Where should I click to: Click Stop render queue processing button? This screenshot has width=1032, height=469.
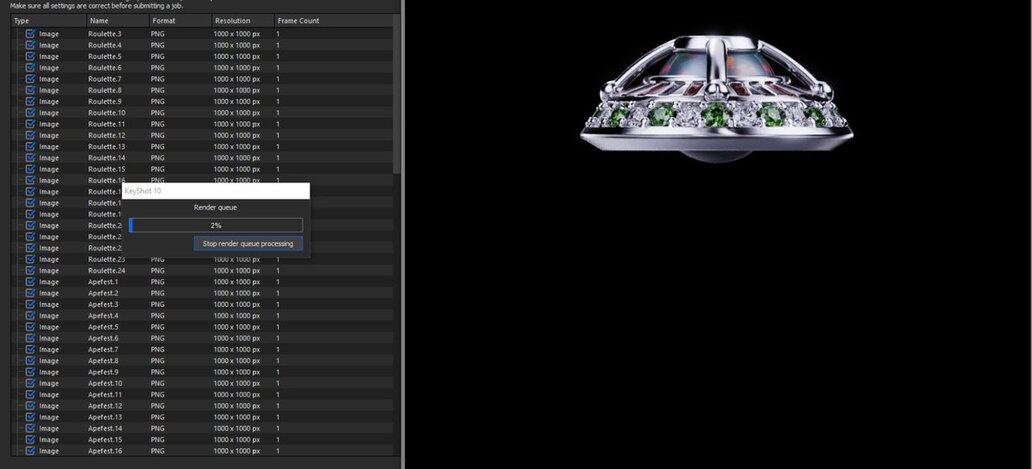[248, 243]
